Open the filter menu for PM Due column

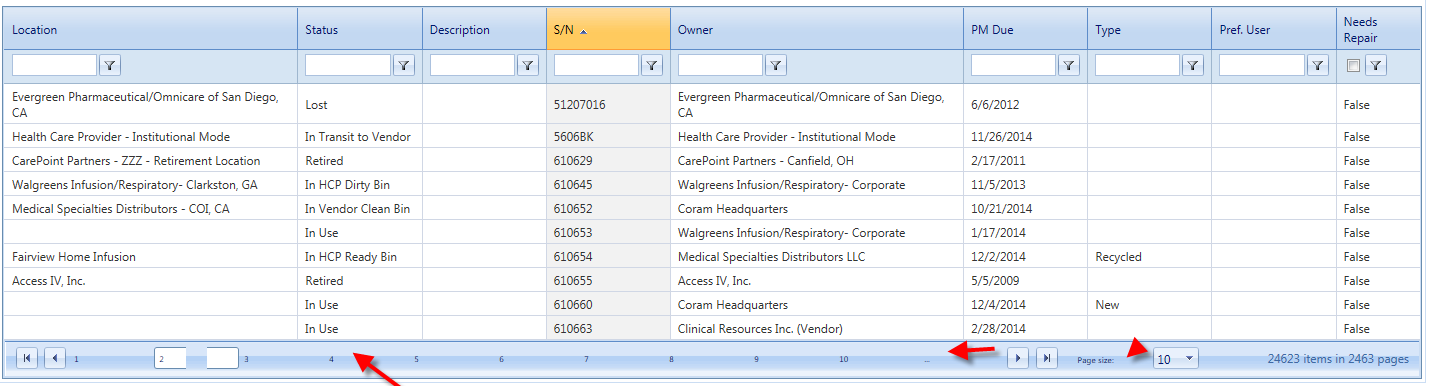click(1069, 65)
